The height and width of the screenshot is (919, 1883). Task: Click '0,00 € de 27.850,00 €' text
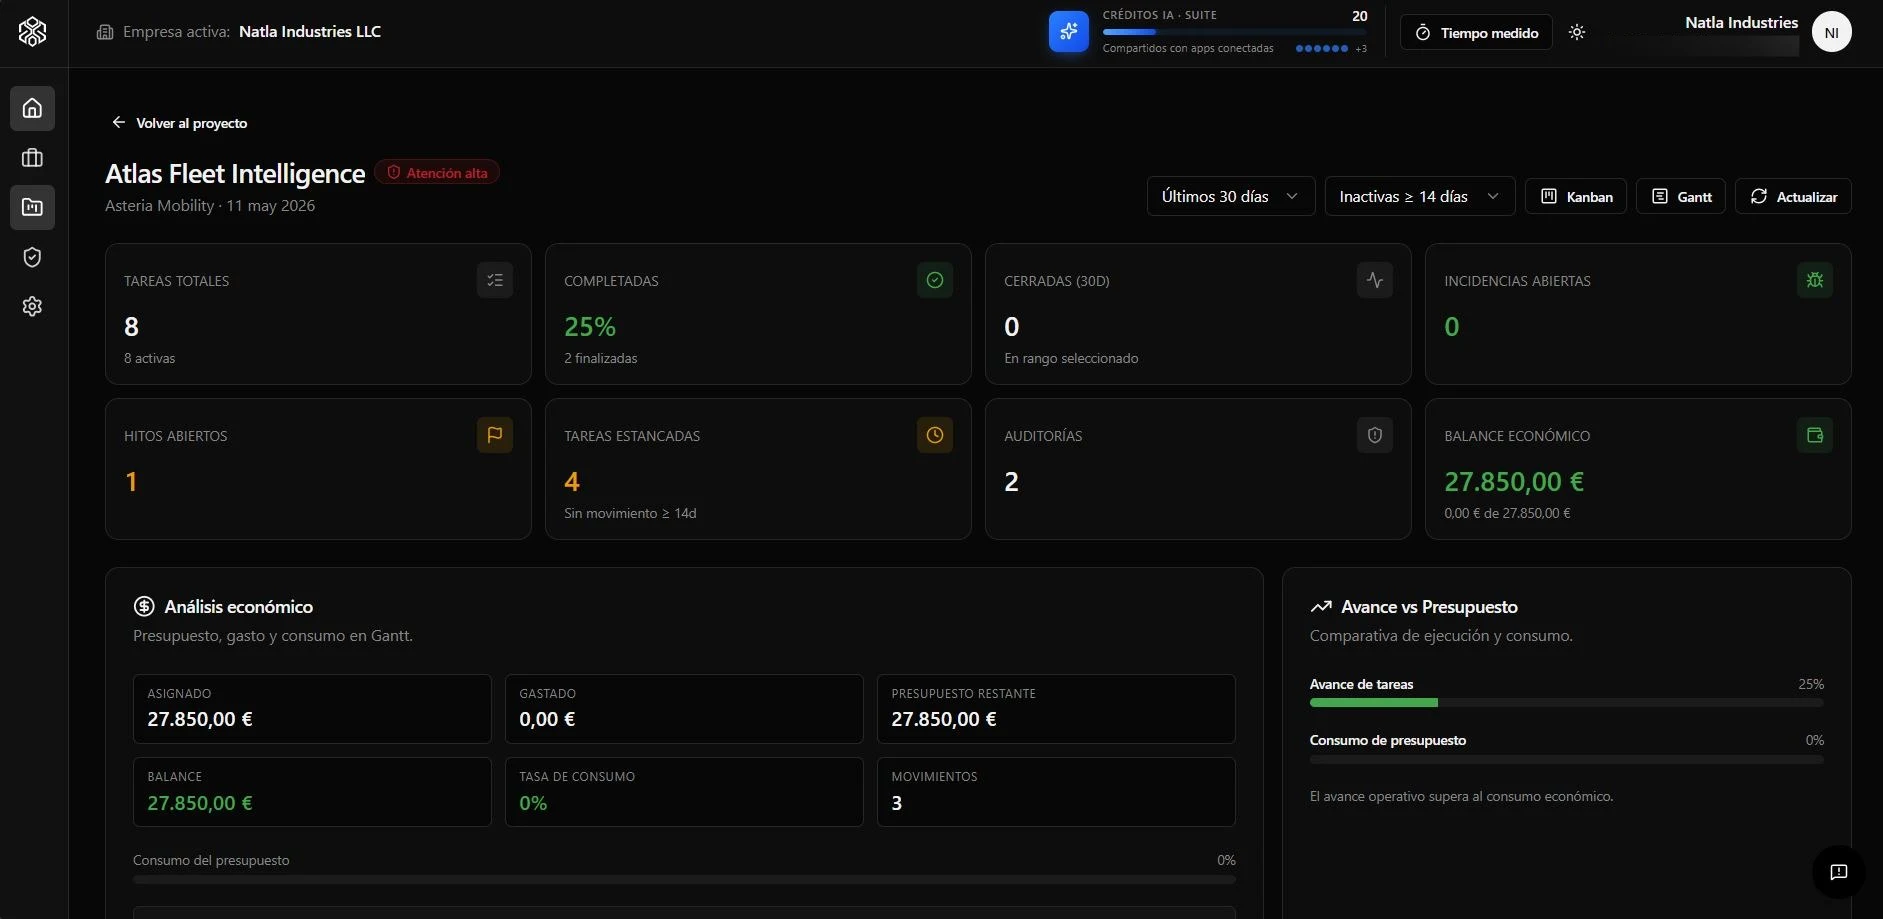[x=1507, y=513]
